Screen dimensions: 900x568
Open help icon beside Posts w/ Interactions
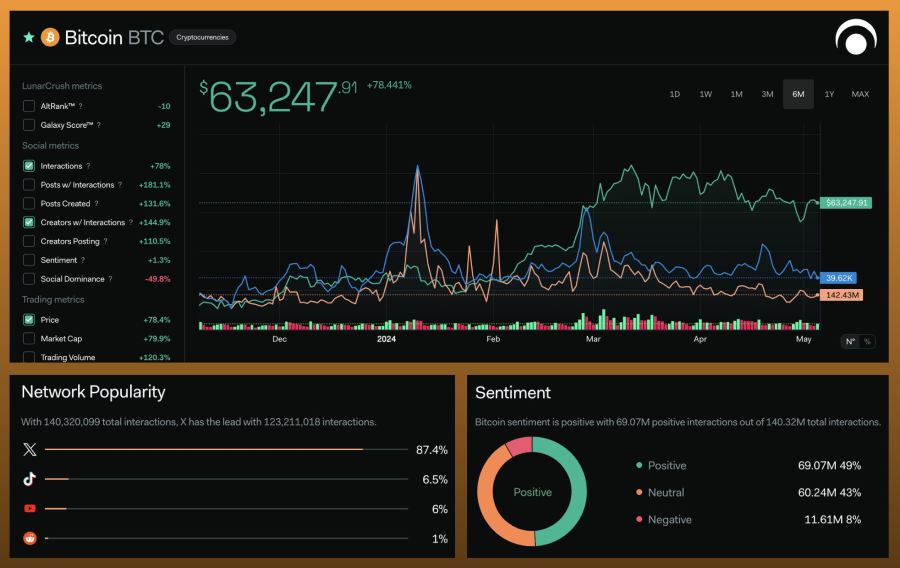(120, 185)
